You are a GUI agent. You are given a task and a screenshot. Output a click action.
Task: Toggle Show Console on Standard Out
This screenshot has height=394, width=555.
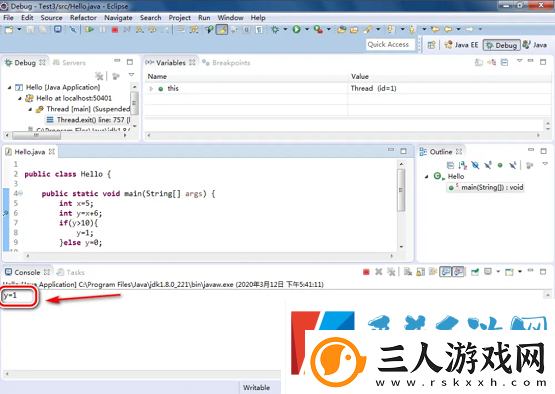click(446, 272)
